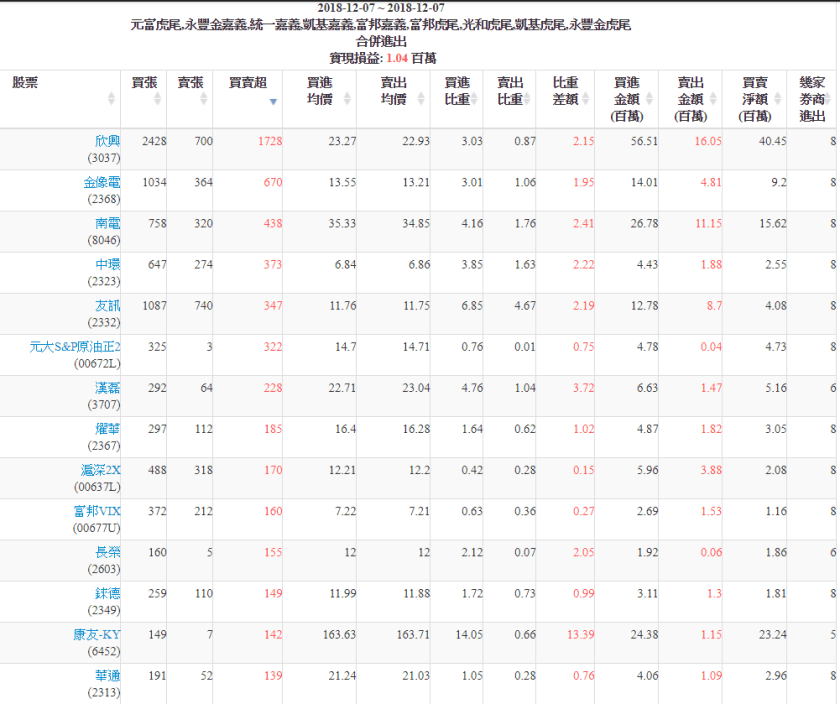Sort by 比重差額 arrow icon

click(585, 99)
